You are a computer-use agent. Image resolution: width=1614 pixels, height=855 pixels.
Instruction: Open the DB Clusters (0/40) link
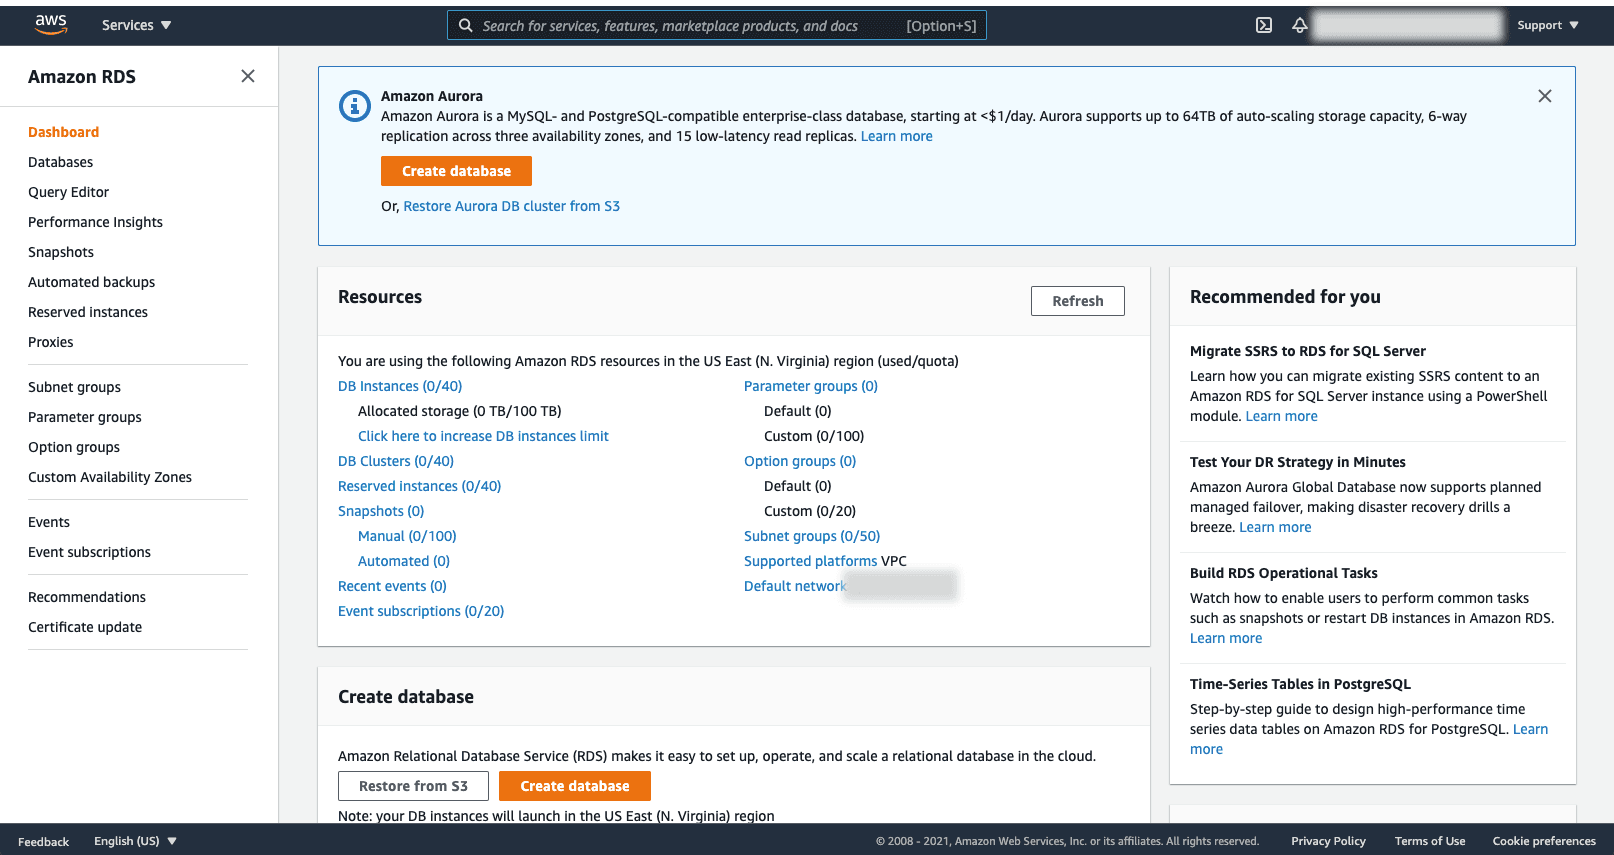(x=396, y=461)
